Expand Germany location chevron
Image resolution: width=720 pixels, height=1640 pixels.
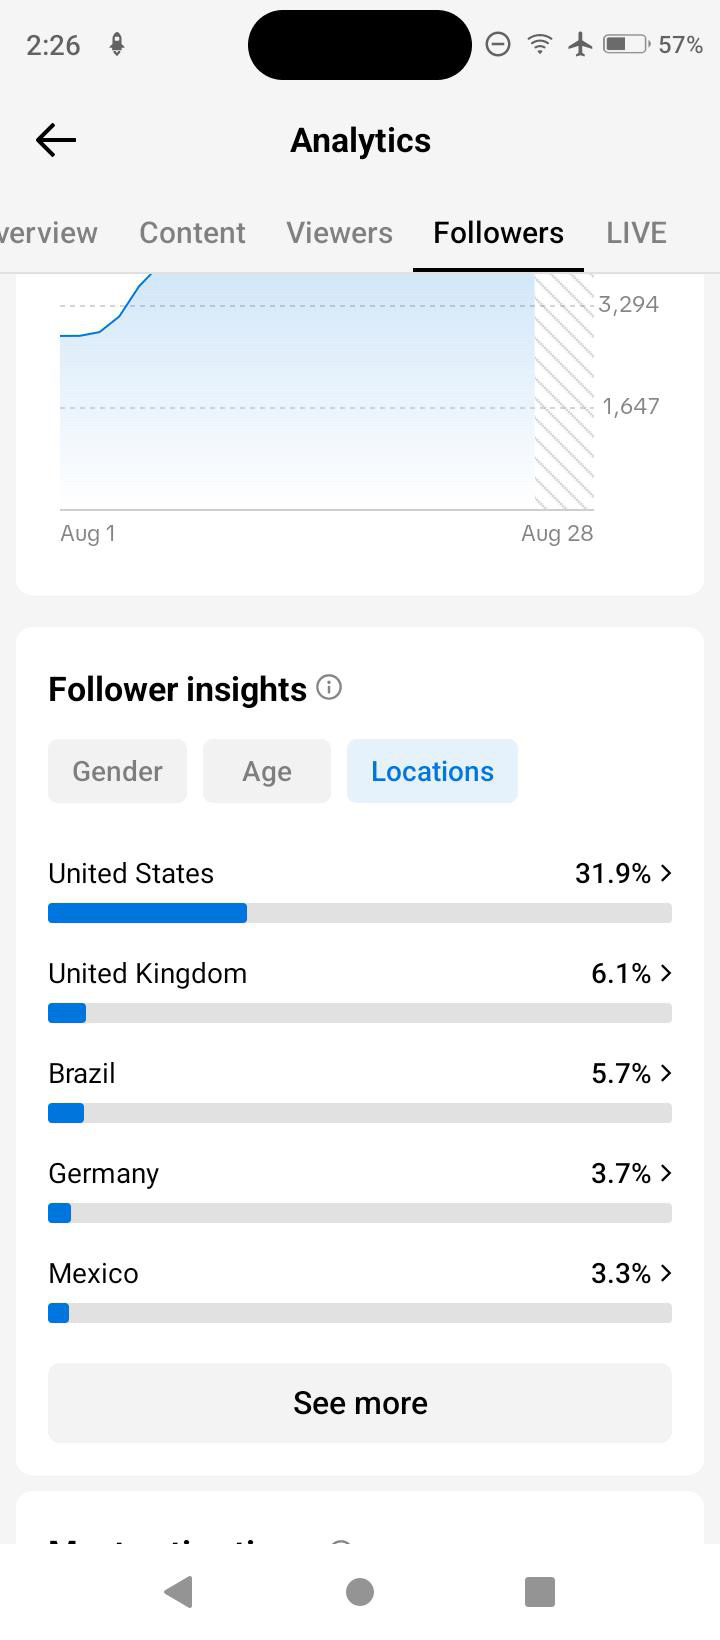click(x=667, y=1173)
